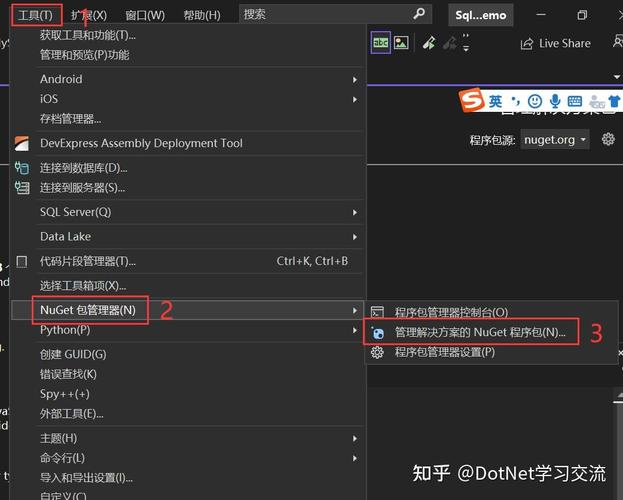The width and height of the screenshot is (623, 500).
Task: Open the nuget.org package source dropdown
Action: pos(555,140)
